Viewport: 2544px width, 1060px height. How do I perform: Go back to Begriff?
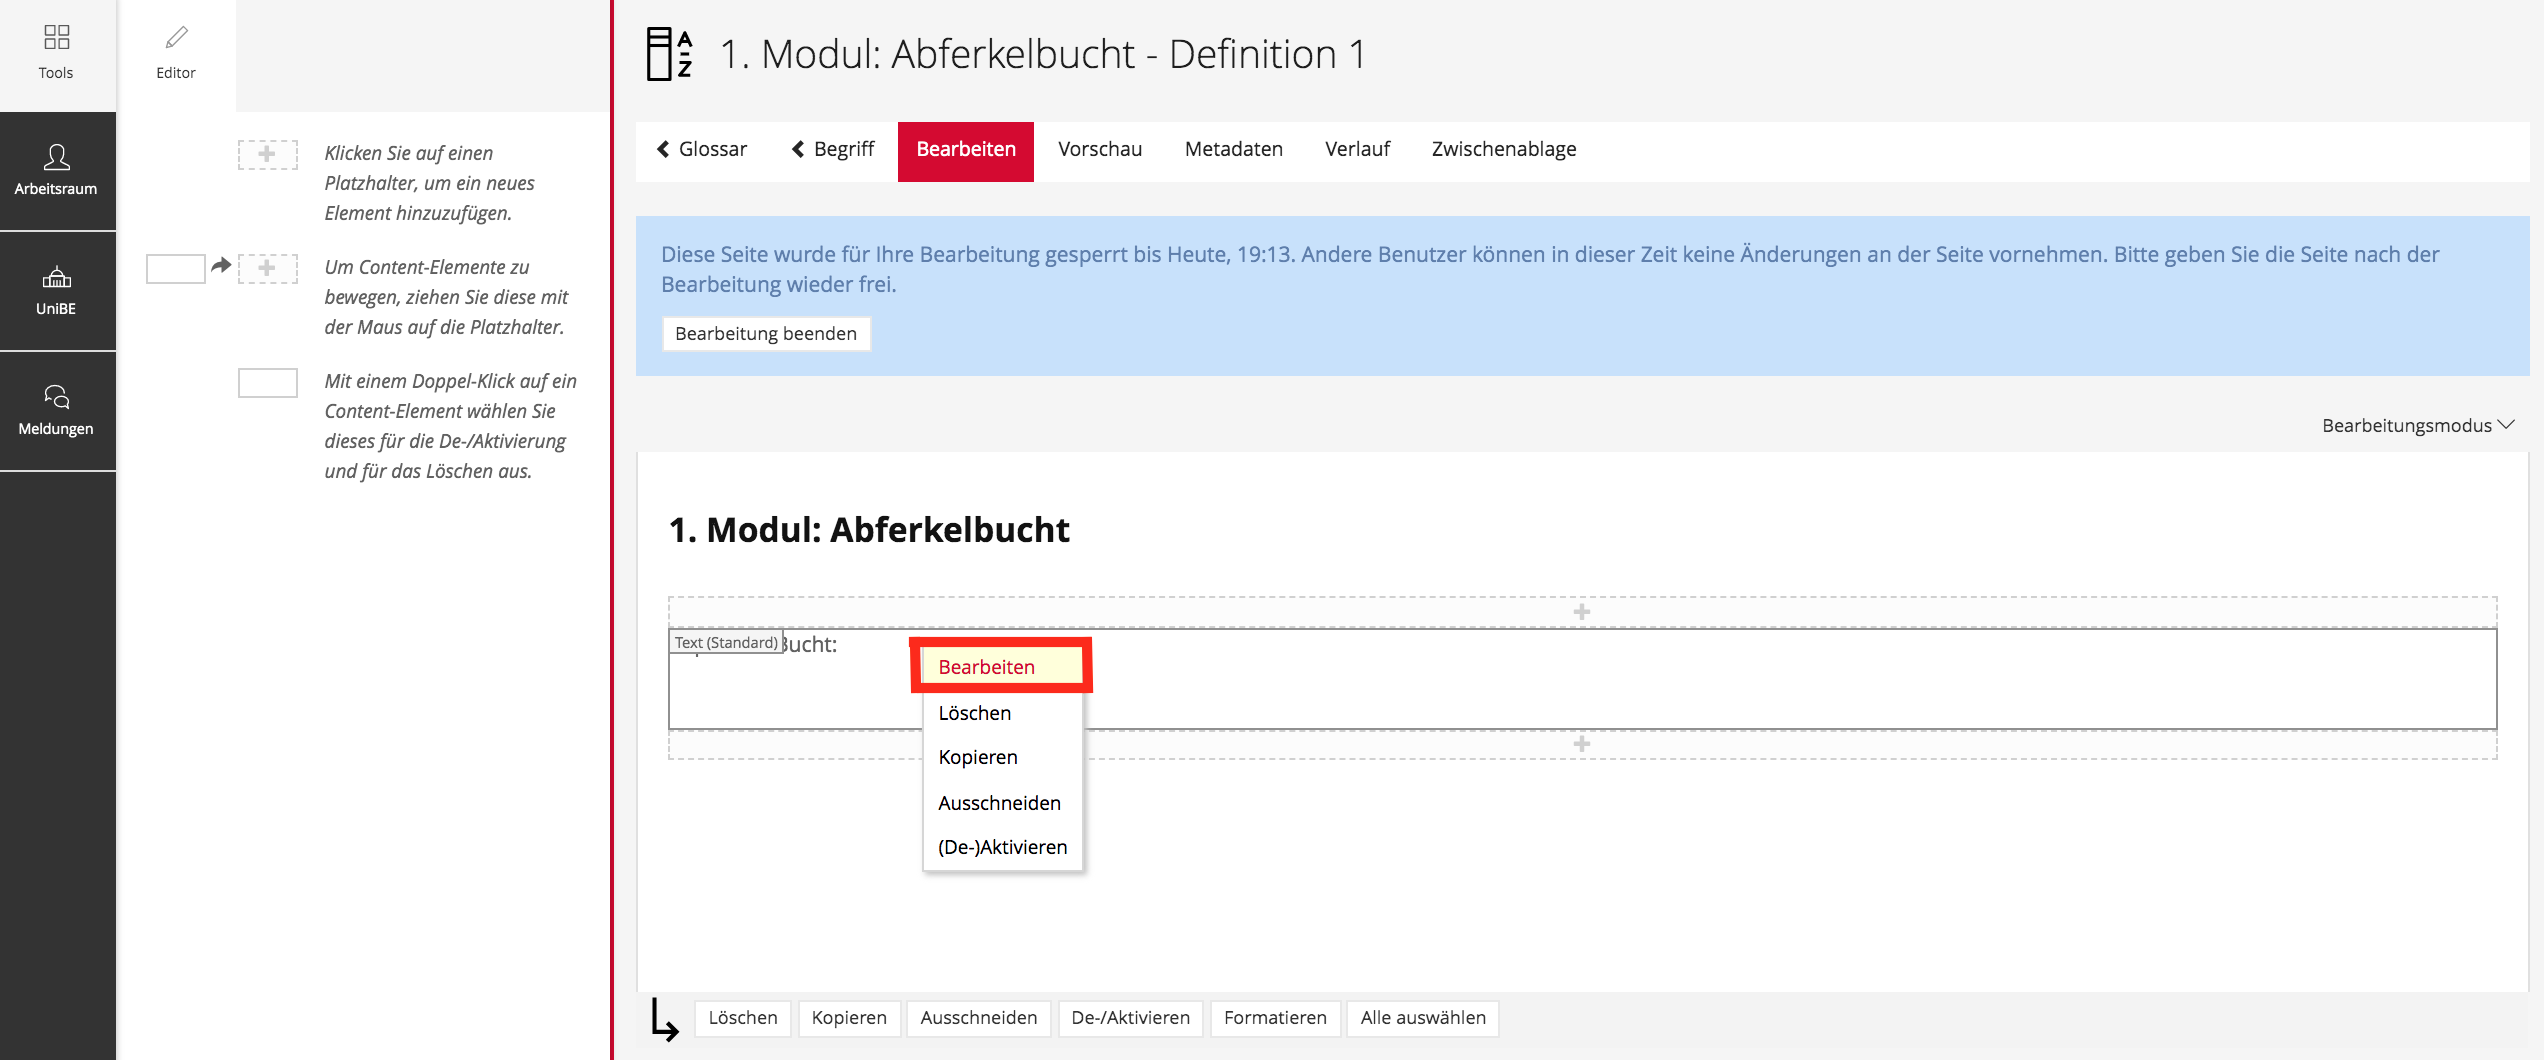833,150
